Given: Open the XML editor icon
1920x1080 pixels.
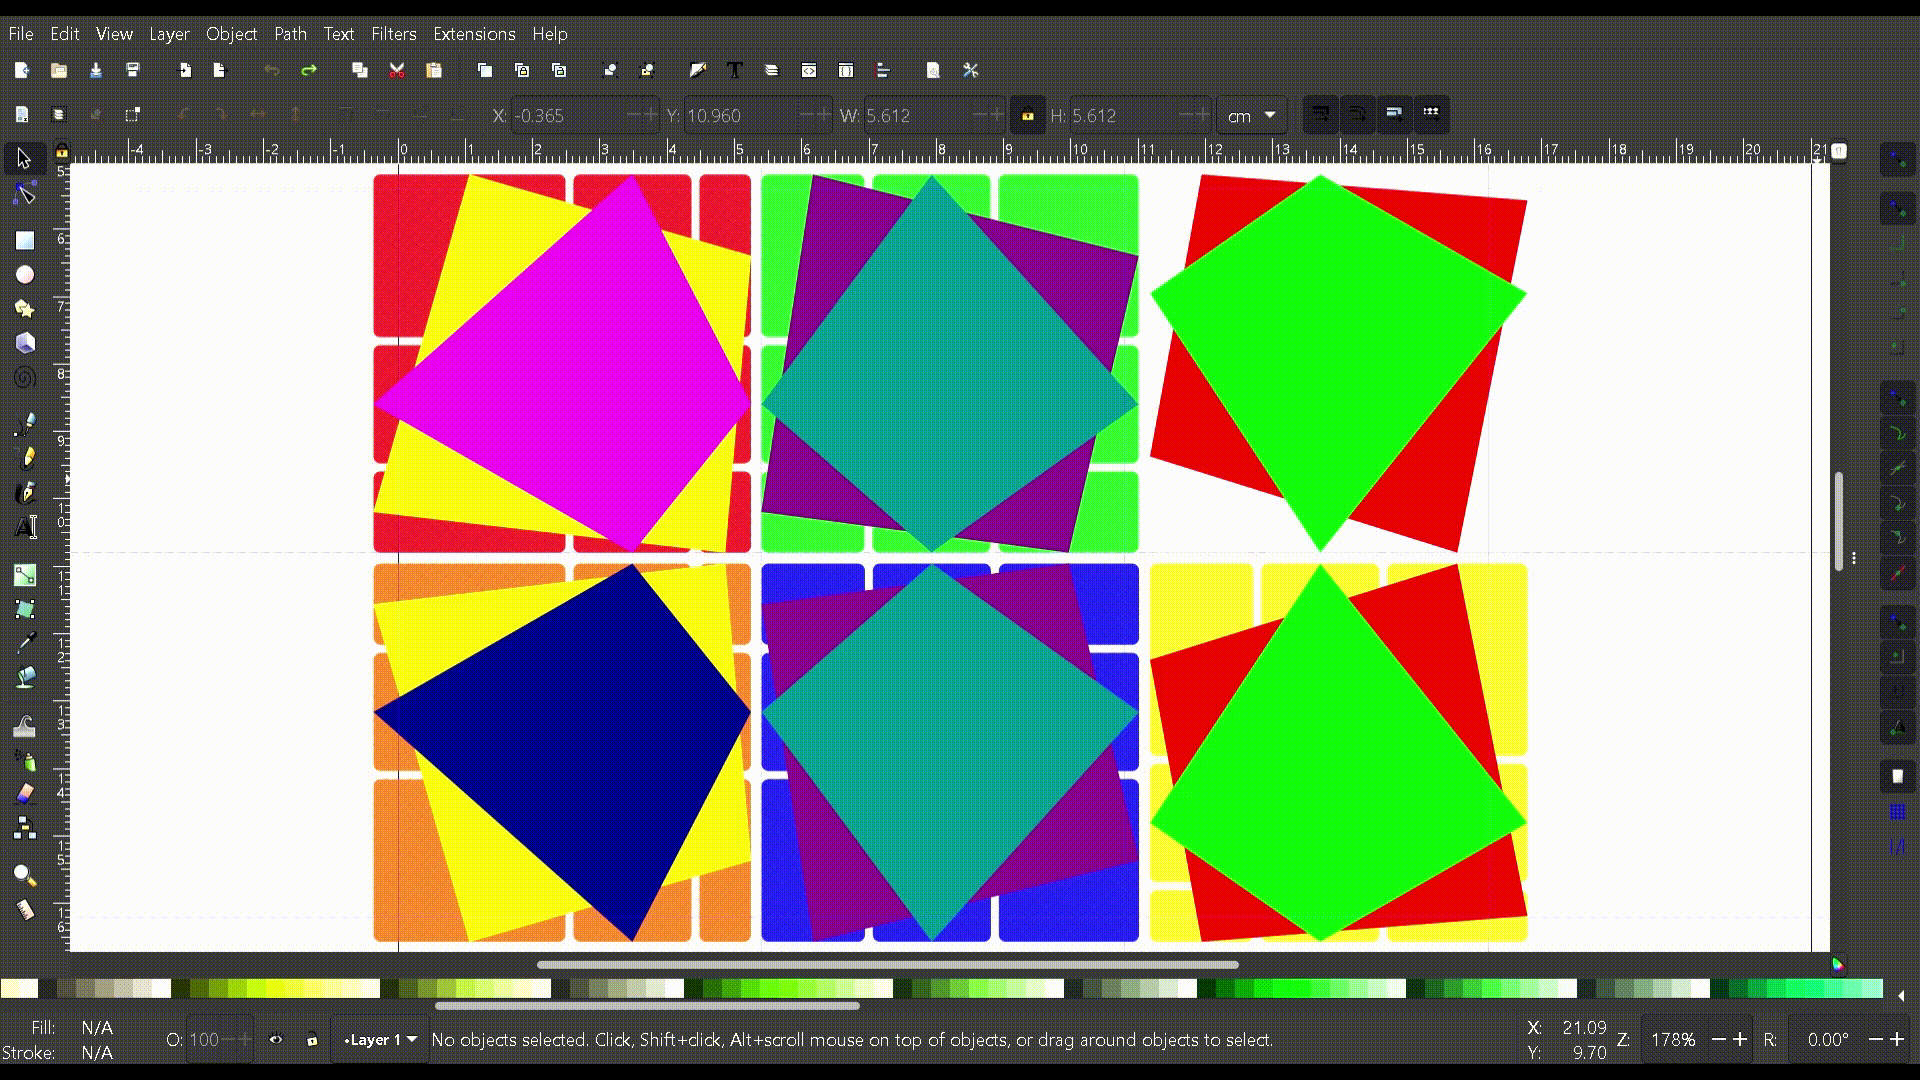Looking at the screenshot, I should pyautogui.click(x=809, y=70).
